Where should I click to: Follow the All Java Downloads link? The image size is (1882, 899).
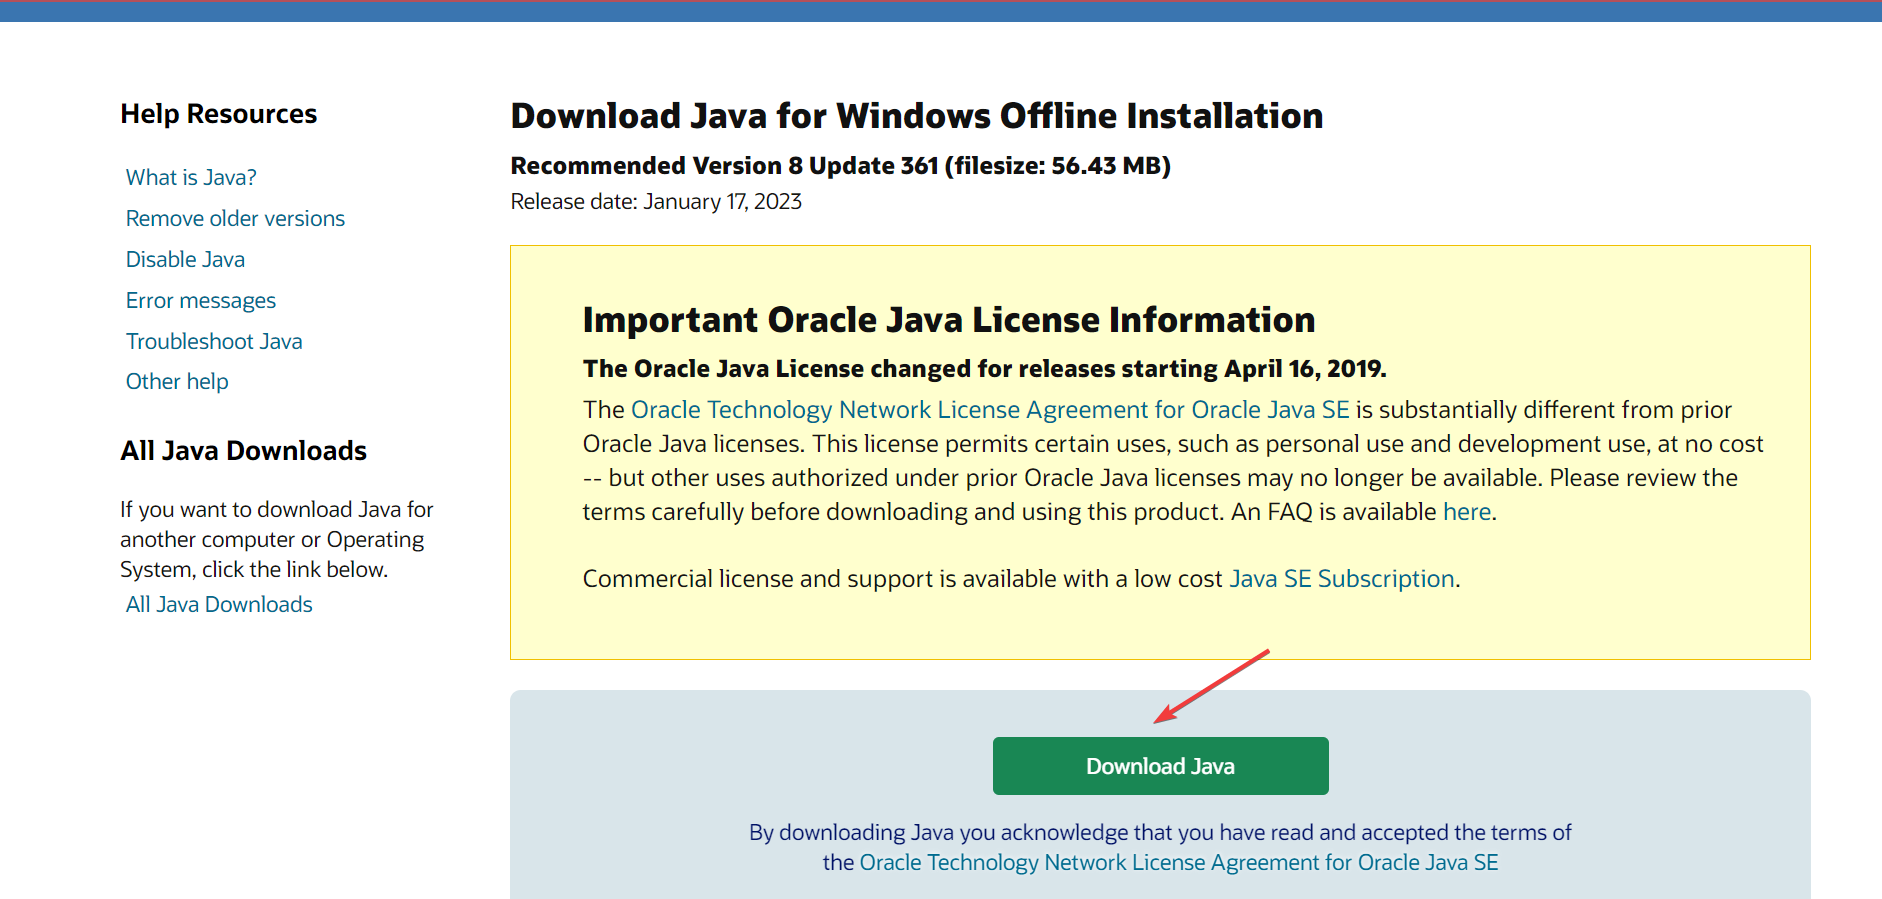tap(219, 604)
